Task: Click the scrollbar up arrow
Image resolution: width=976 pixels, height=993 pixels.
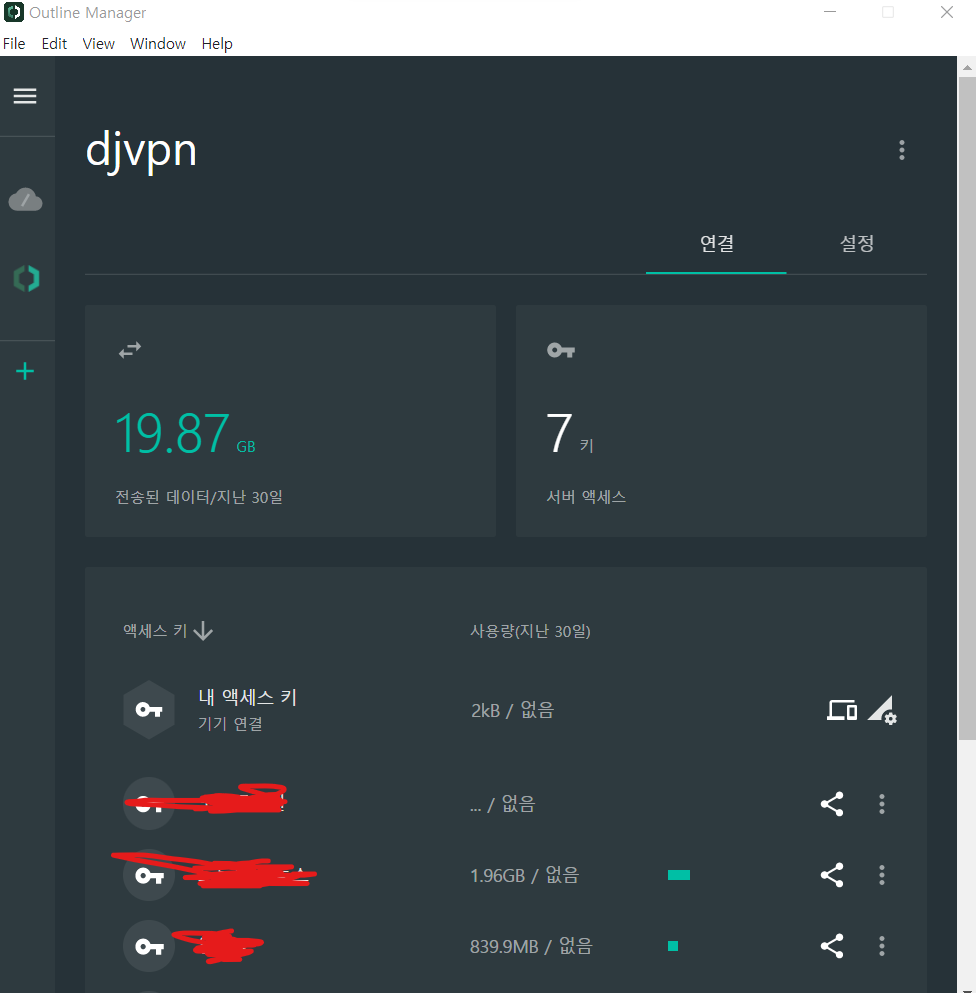Action: point(966,66)
